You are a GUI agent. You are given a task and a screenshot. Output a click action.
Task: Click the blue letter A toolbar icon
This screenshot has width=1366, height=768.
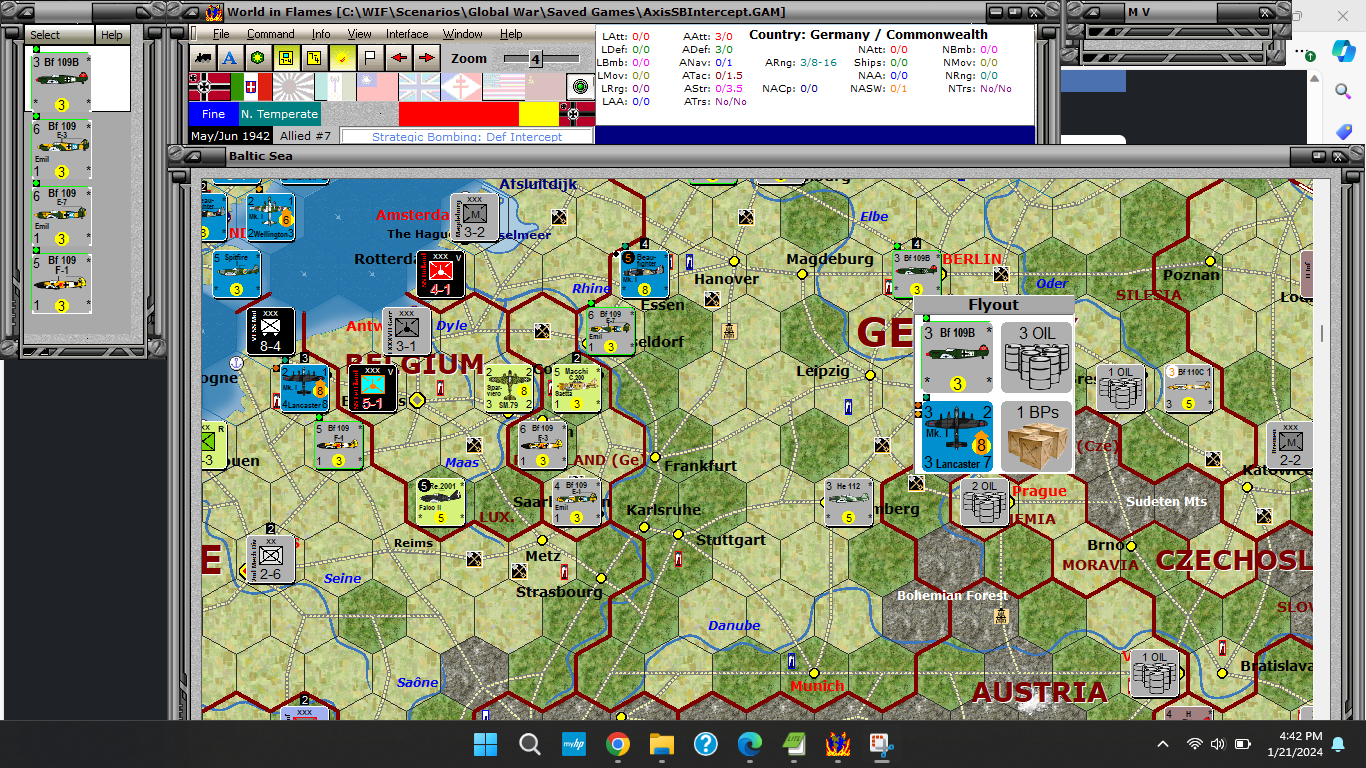coord(231,58)
